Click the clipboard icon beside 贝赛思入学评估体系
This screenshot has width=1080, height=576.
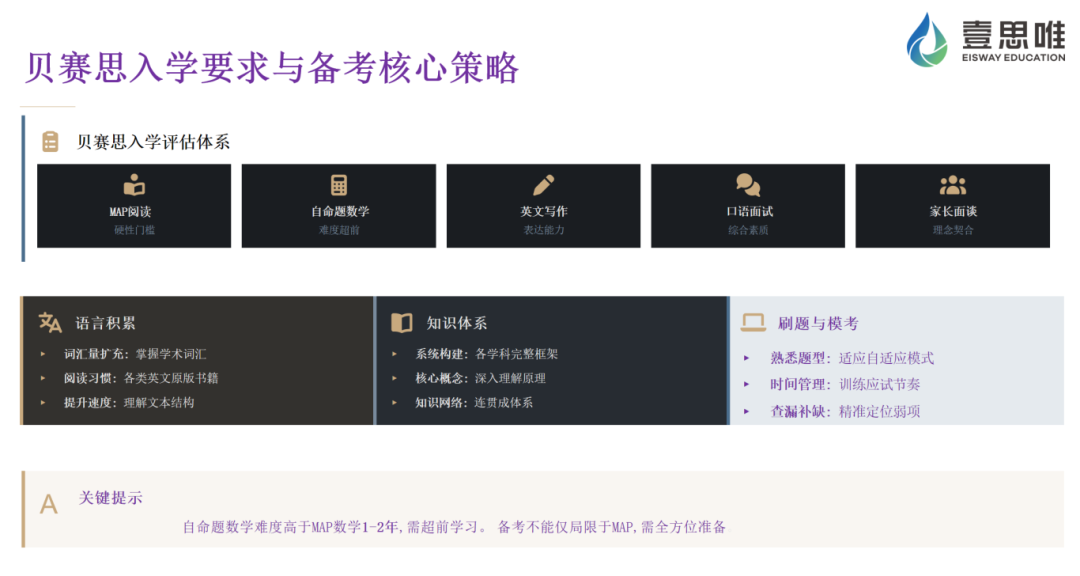[x=50, y=142]
